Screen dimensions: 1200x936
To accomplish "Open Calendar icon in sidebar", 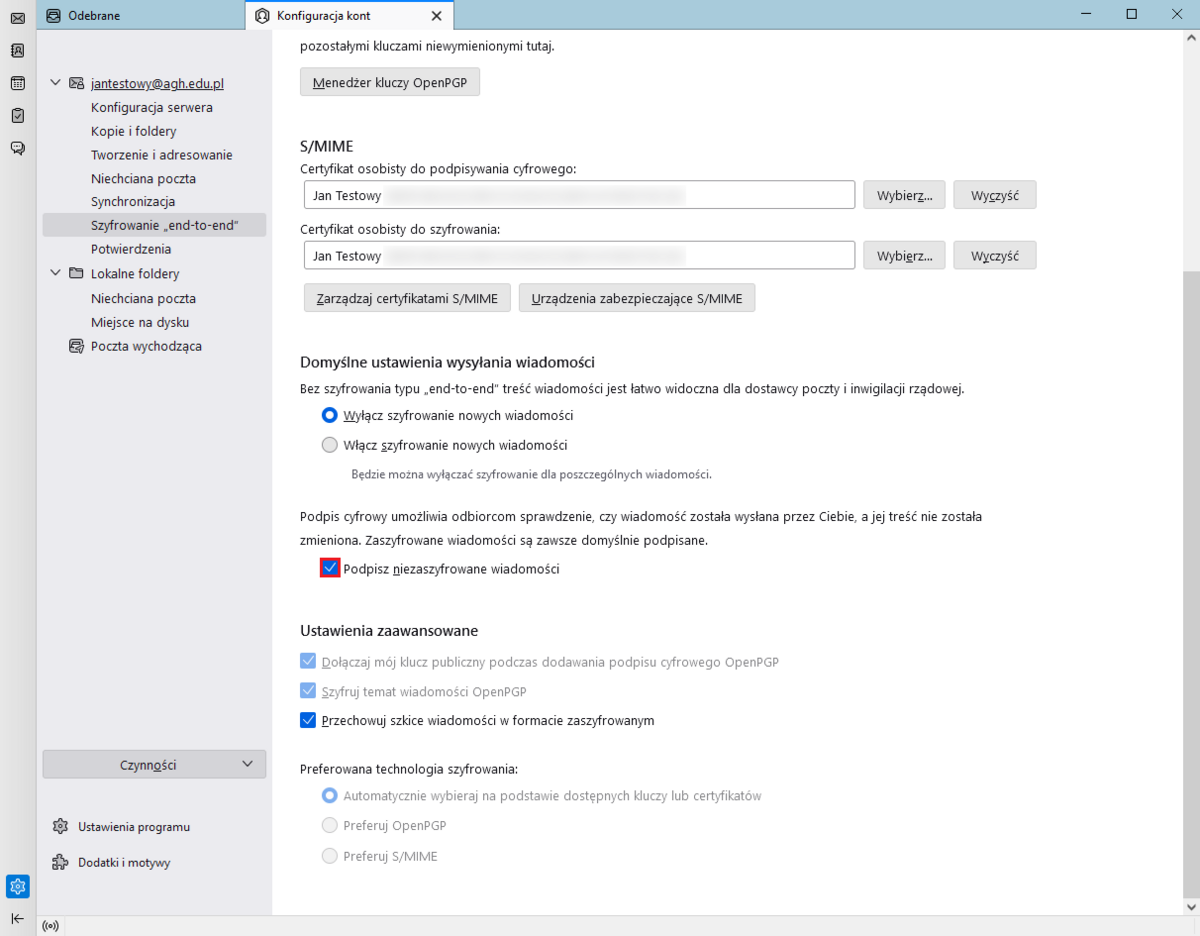I will pyautogui.click(x=17, y=83).
